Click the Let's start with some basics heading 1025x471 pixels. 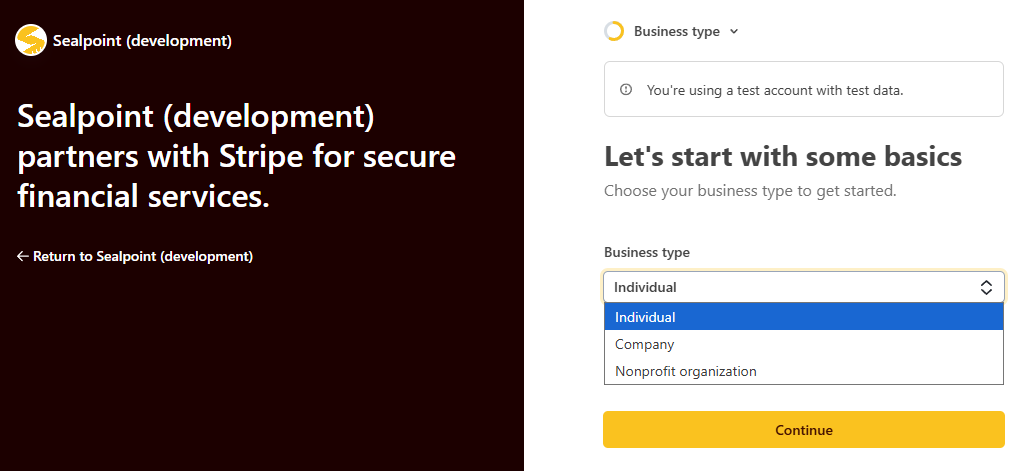(x=783, y=157)
